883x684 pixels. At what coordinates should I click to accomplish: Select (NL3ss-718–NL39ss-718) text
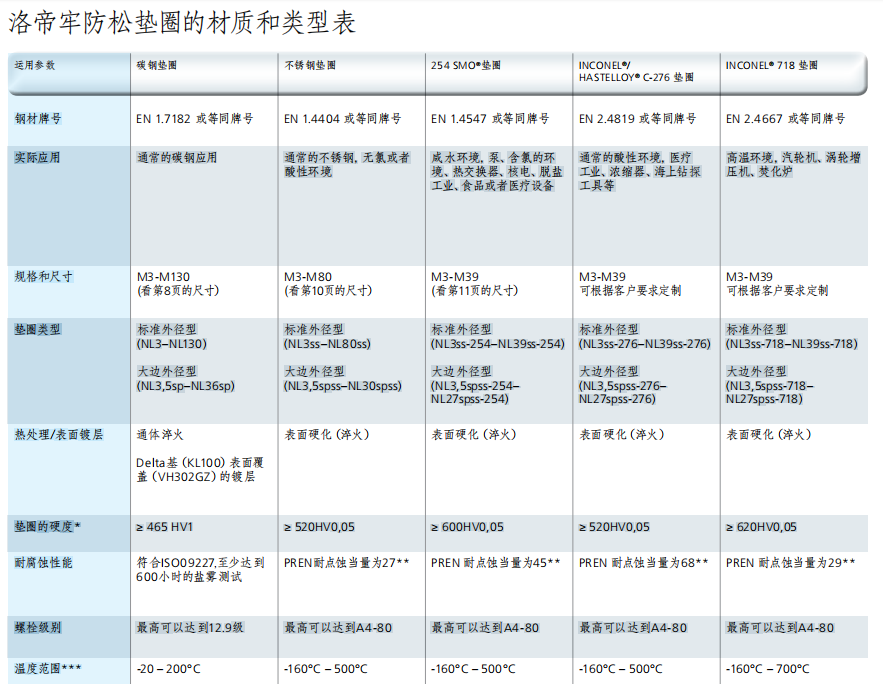tap(792, 344)
